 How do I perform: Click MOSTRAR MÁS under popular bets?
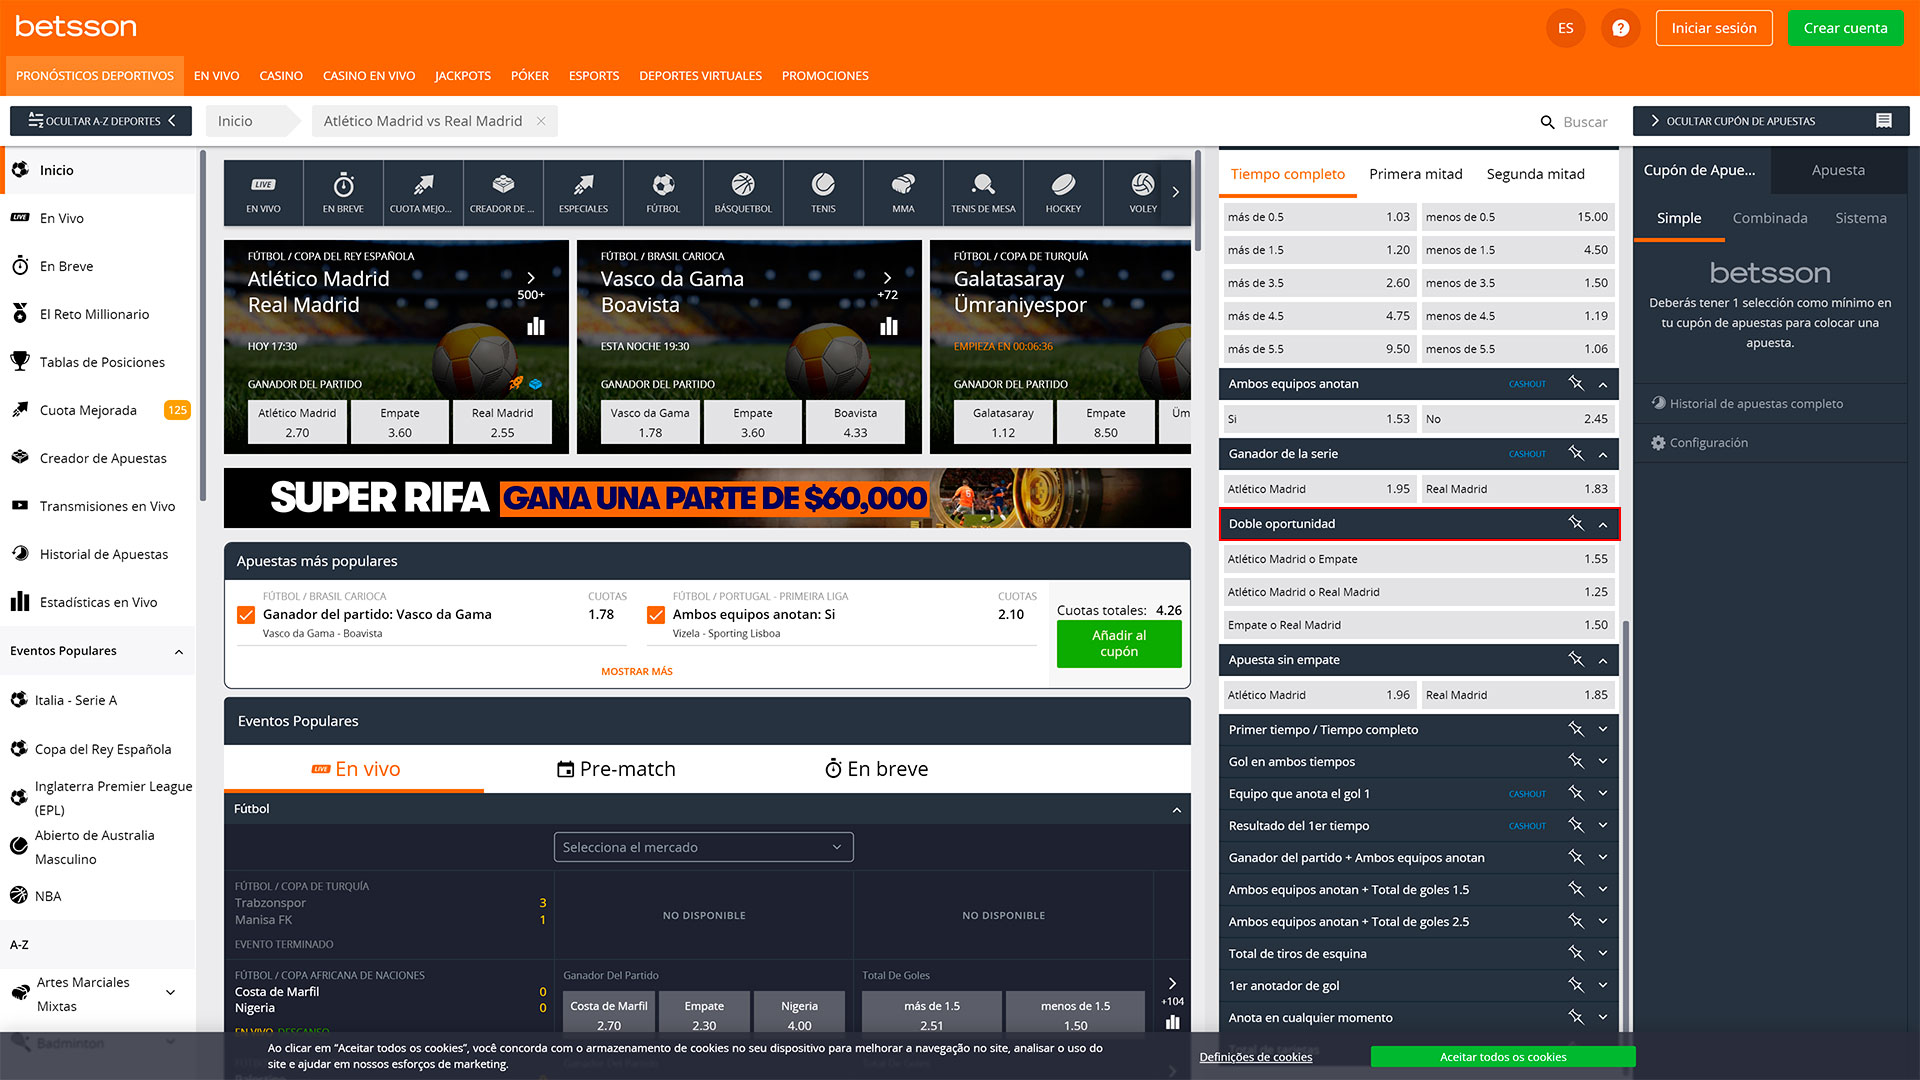coord(636,672)
